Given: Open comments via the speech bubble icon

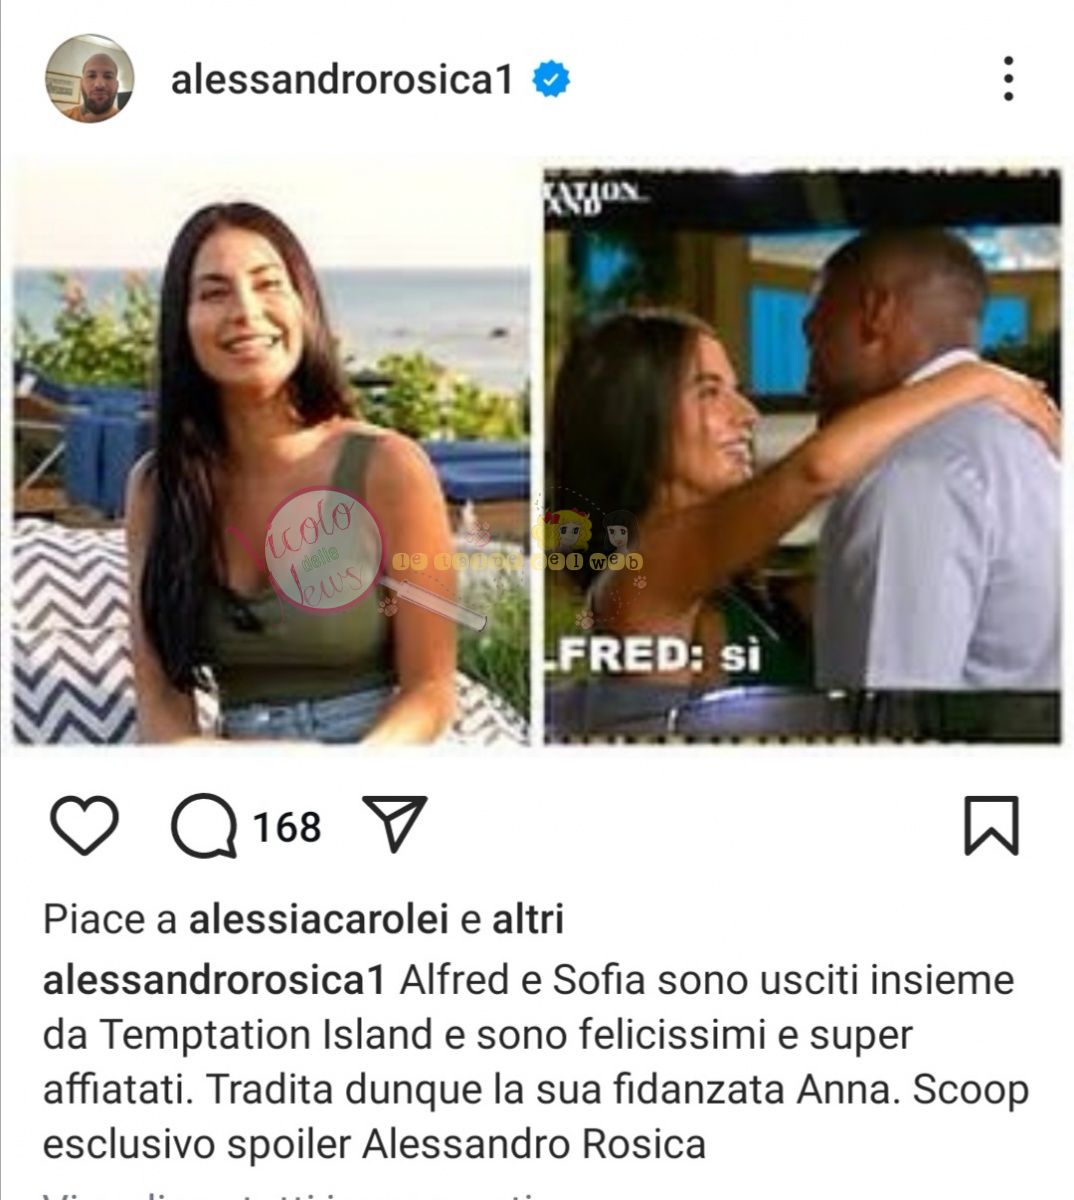Looking at the screenshot, I should coord(204,826).
